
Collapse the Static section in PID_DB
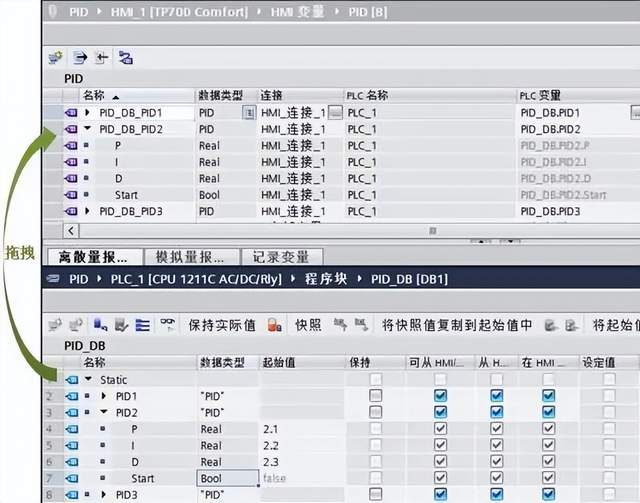point(88,379)
